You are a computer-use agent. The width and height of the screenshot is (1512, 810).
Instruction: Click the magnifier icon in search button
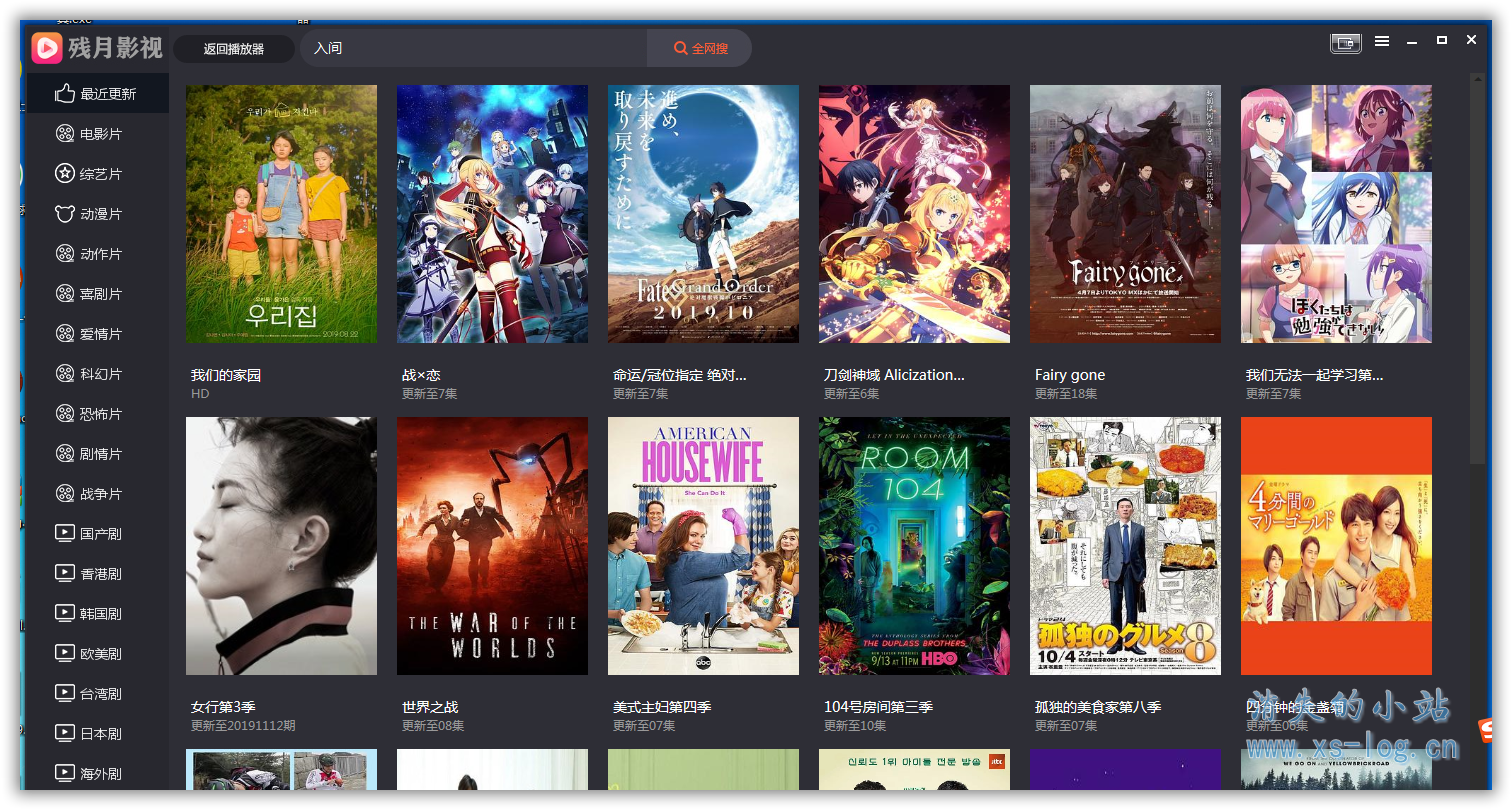[681, 48]
